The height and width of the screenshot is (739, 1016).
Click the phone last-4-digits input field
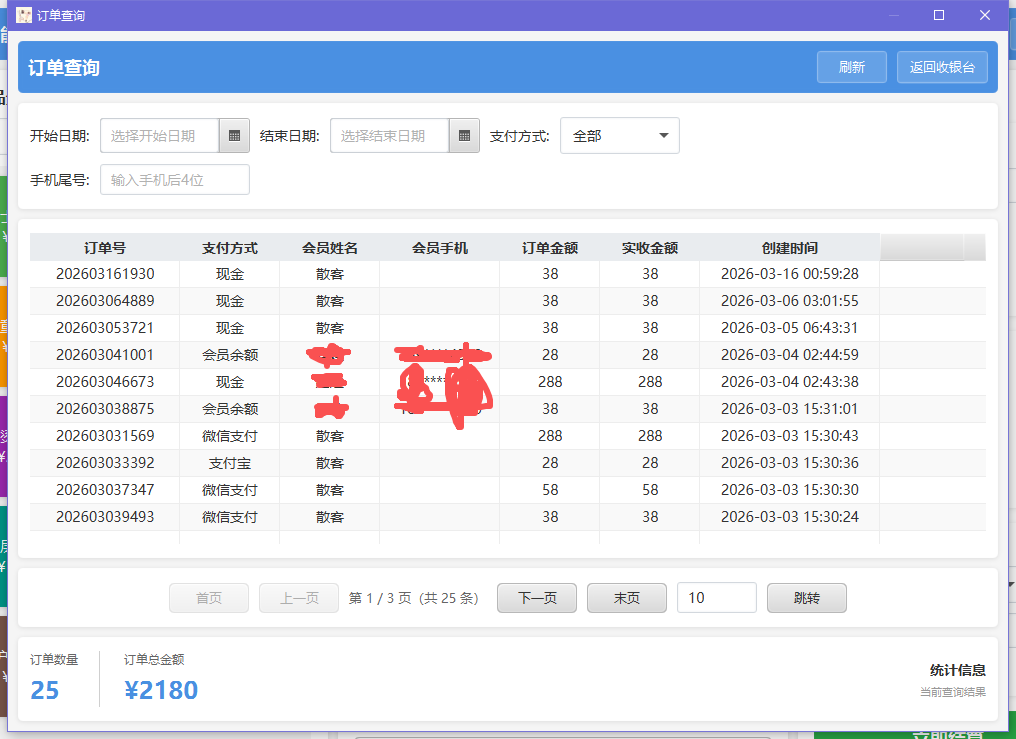[x=174, y=179]
